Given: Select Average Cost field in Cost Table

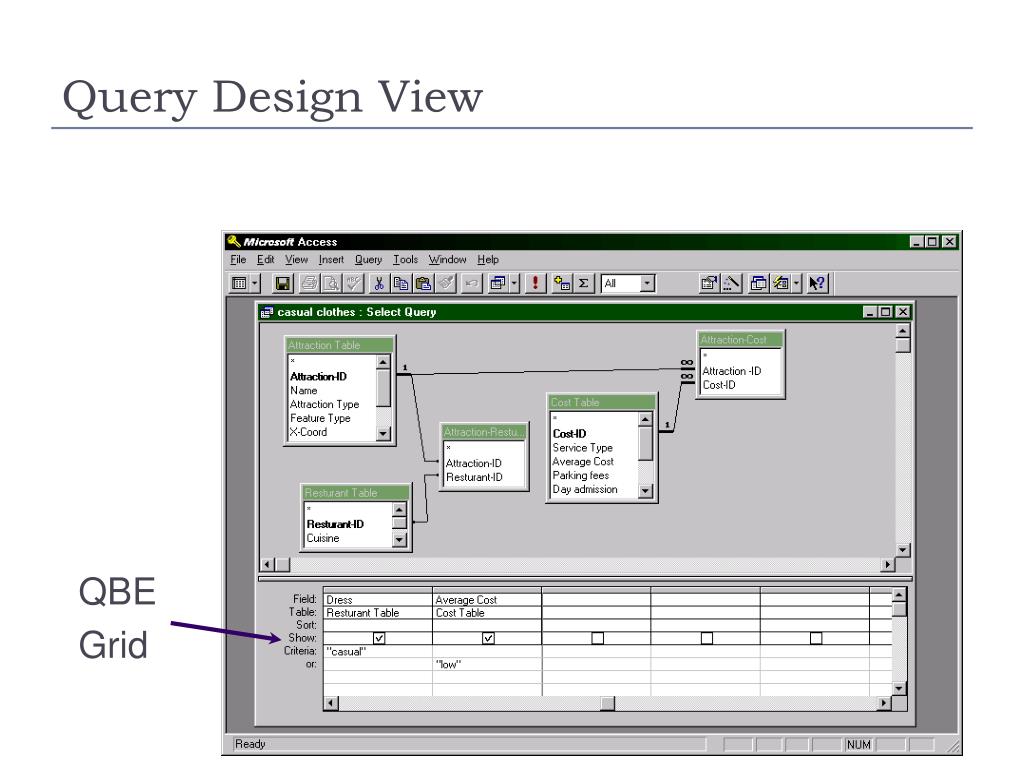Looking at the screenshot, I should [x=583, y=461].
